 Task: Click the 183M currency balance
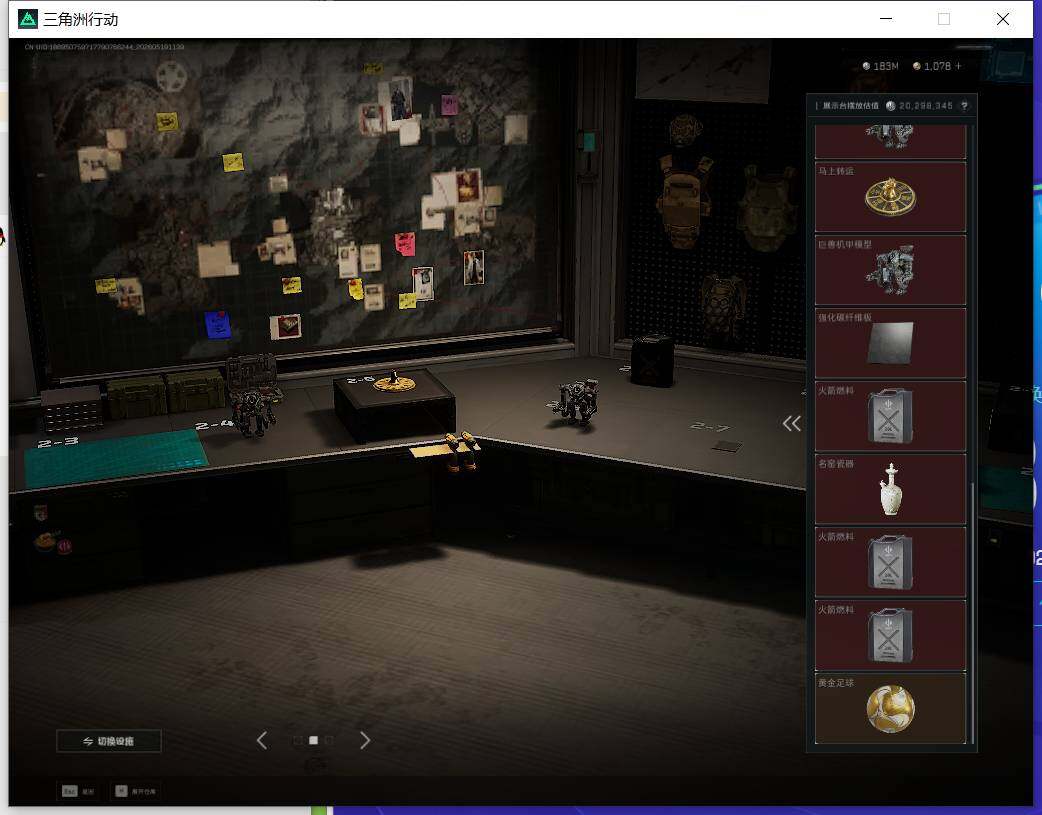click(x=880, y=66)
